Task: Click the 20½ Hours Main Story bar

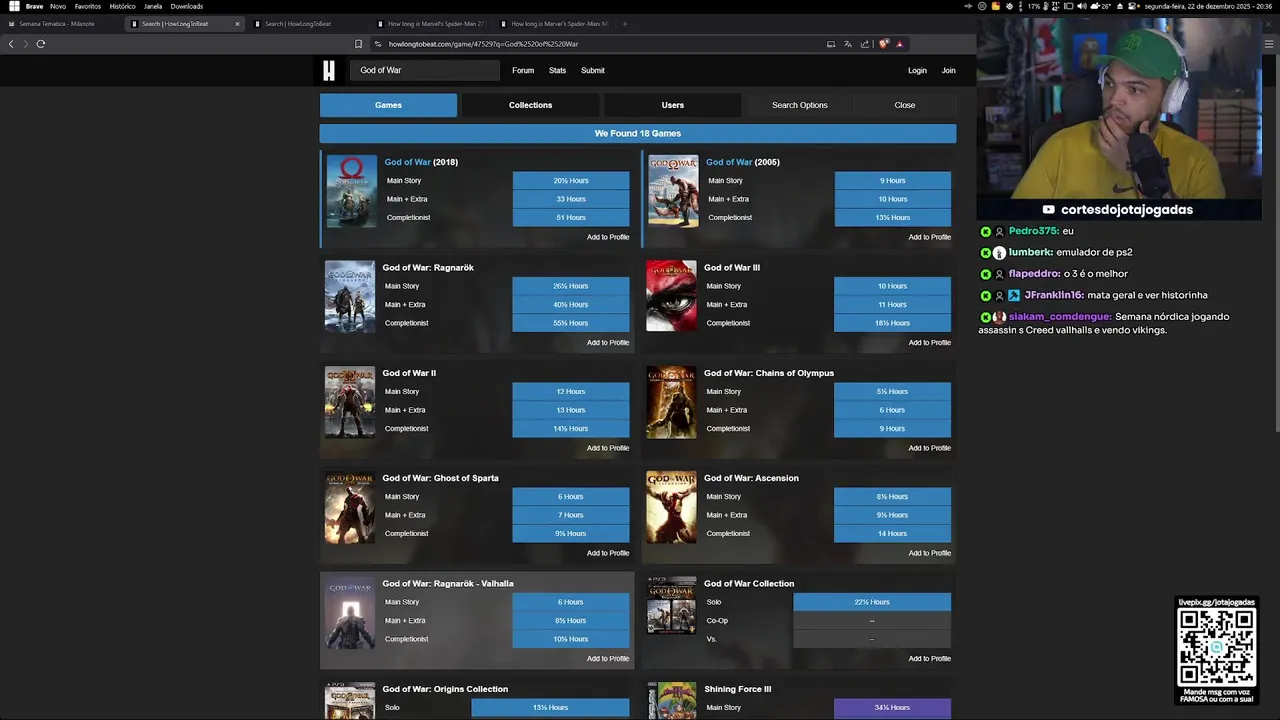Action: 571,181
